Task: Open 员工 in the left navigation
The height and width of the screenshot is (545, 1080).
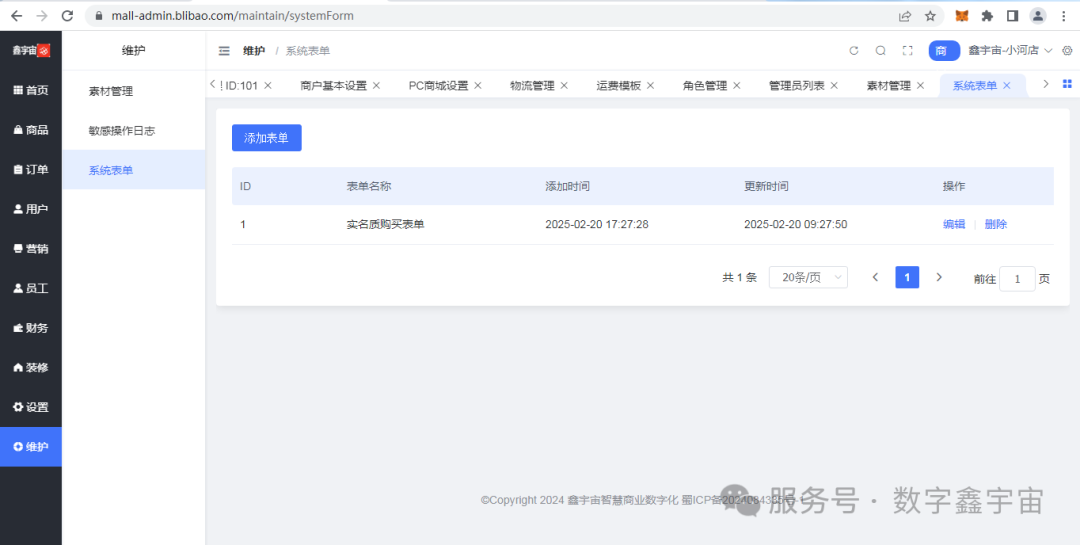Action: click(x=31, y=288)
